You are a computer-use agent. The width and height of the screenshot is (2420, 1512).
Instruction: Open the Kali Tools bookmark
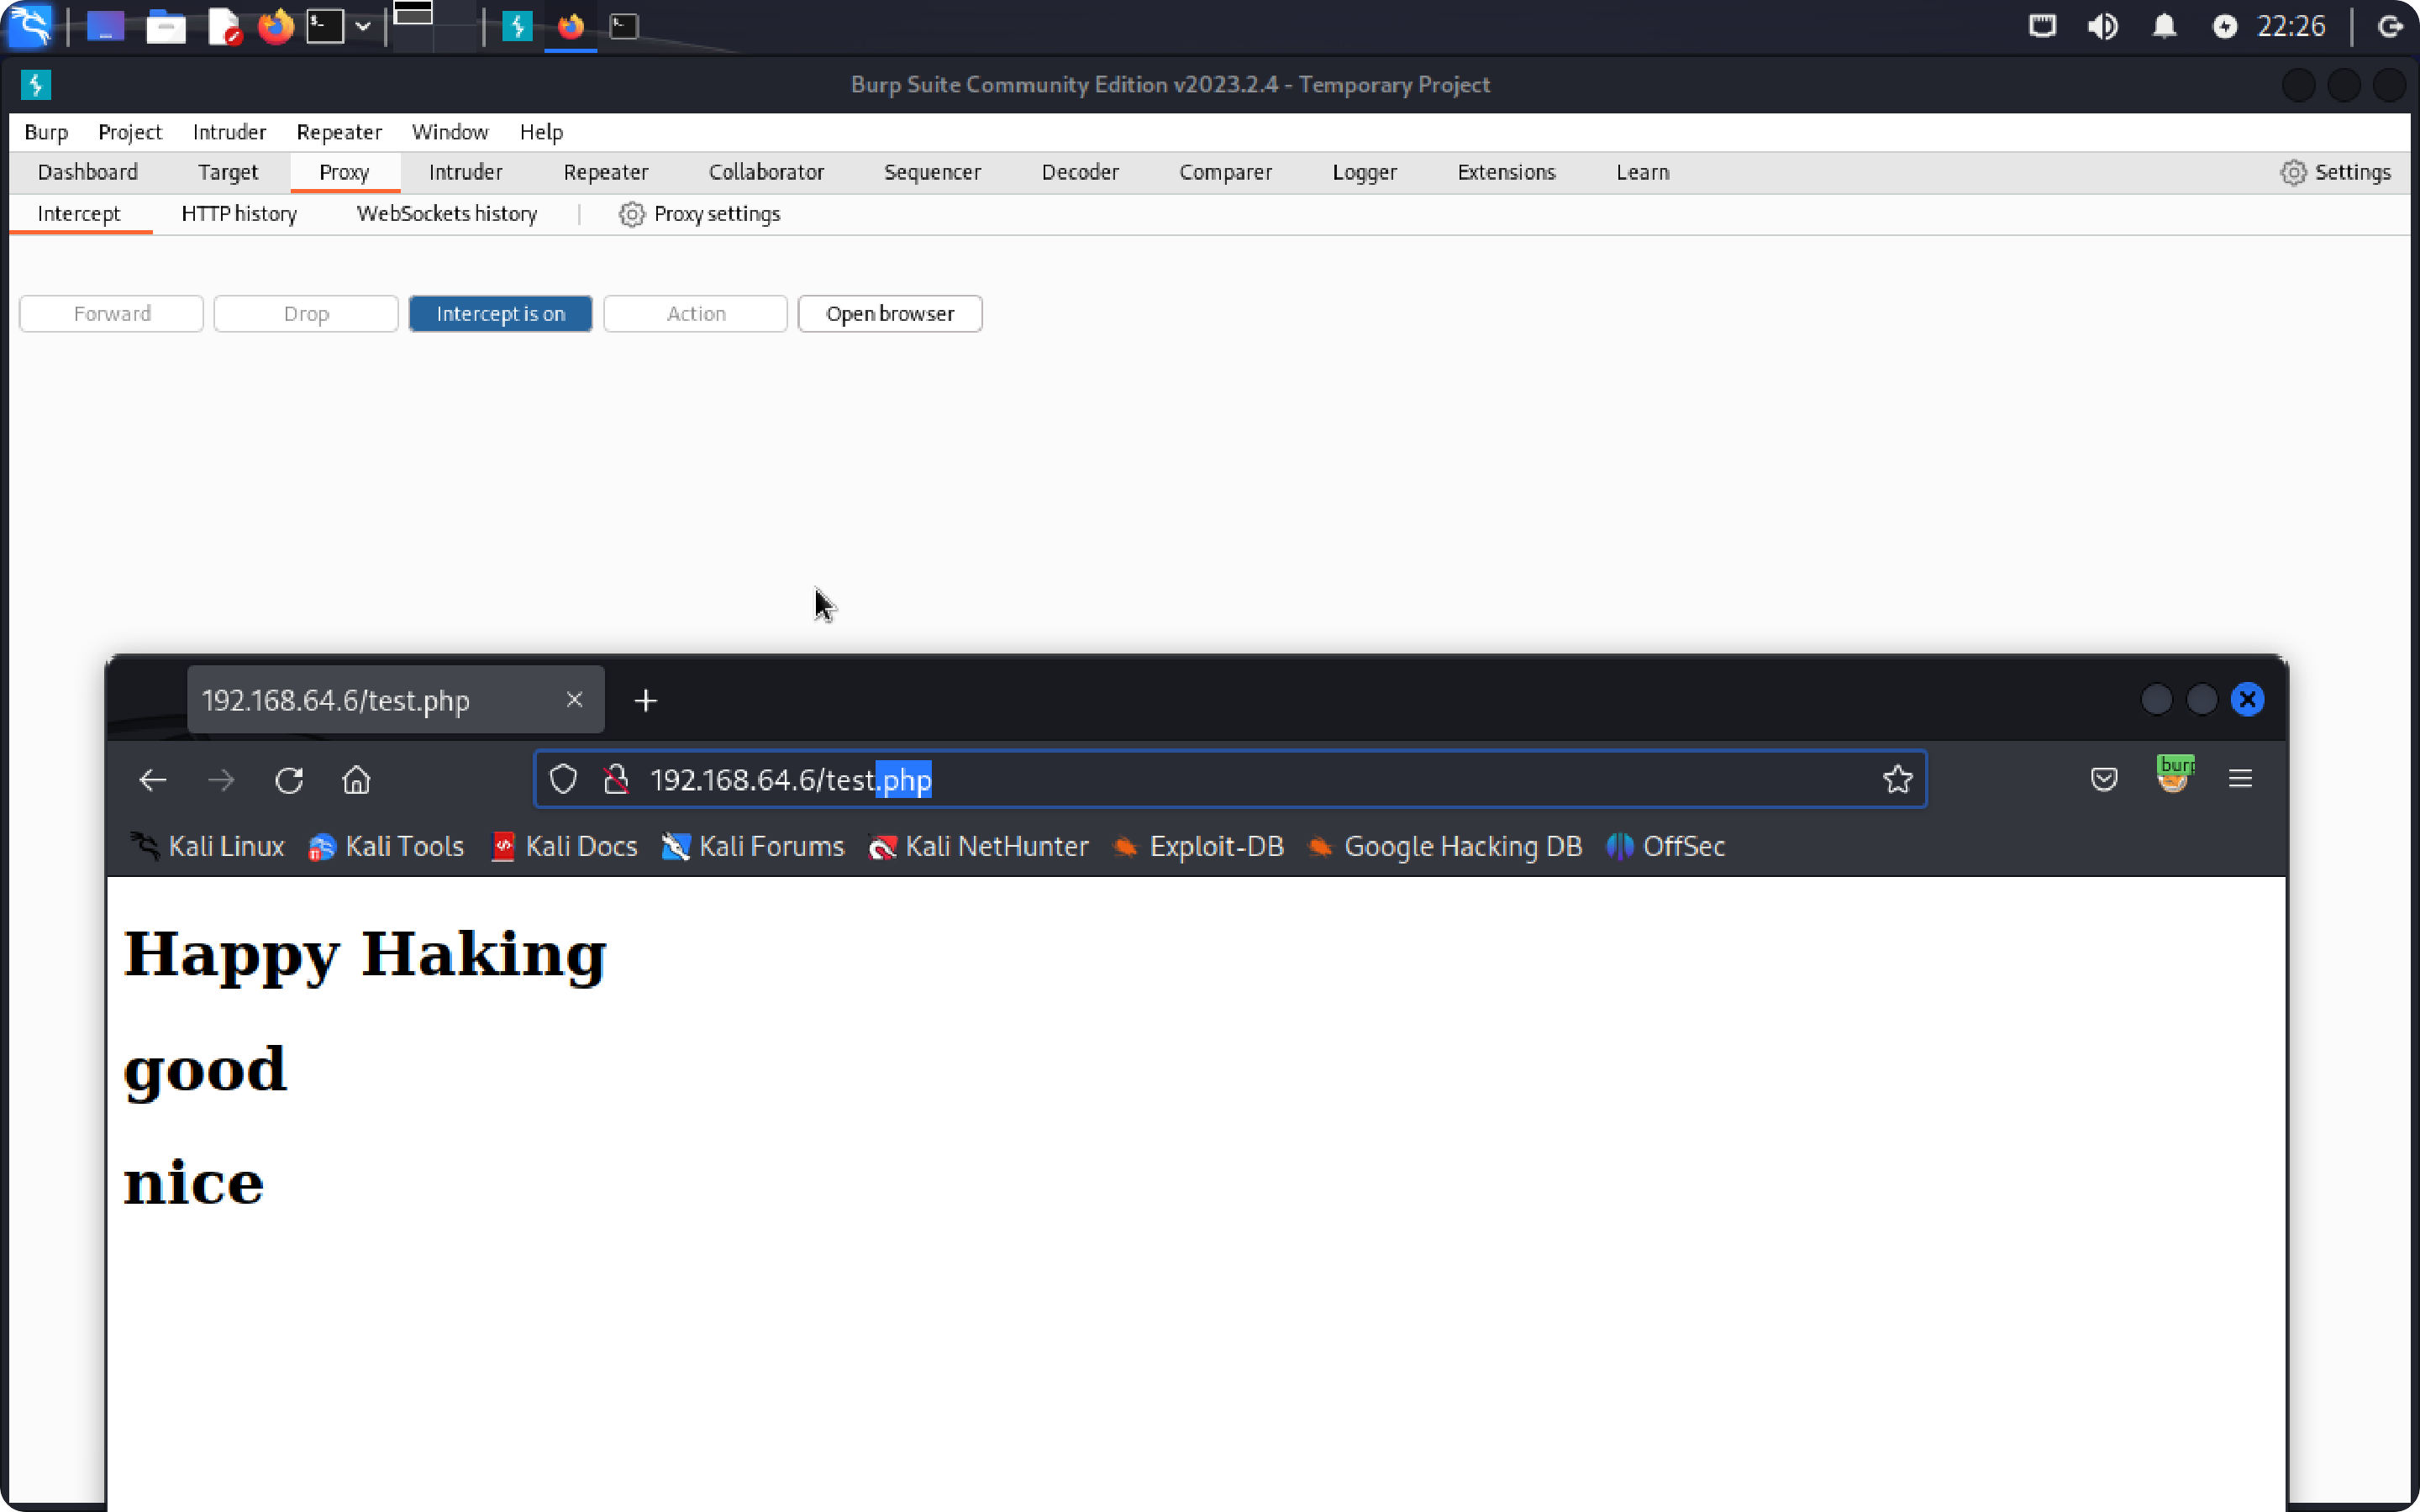[386, 847]
